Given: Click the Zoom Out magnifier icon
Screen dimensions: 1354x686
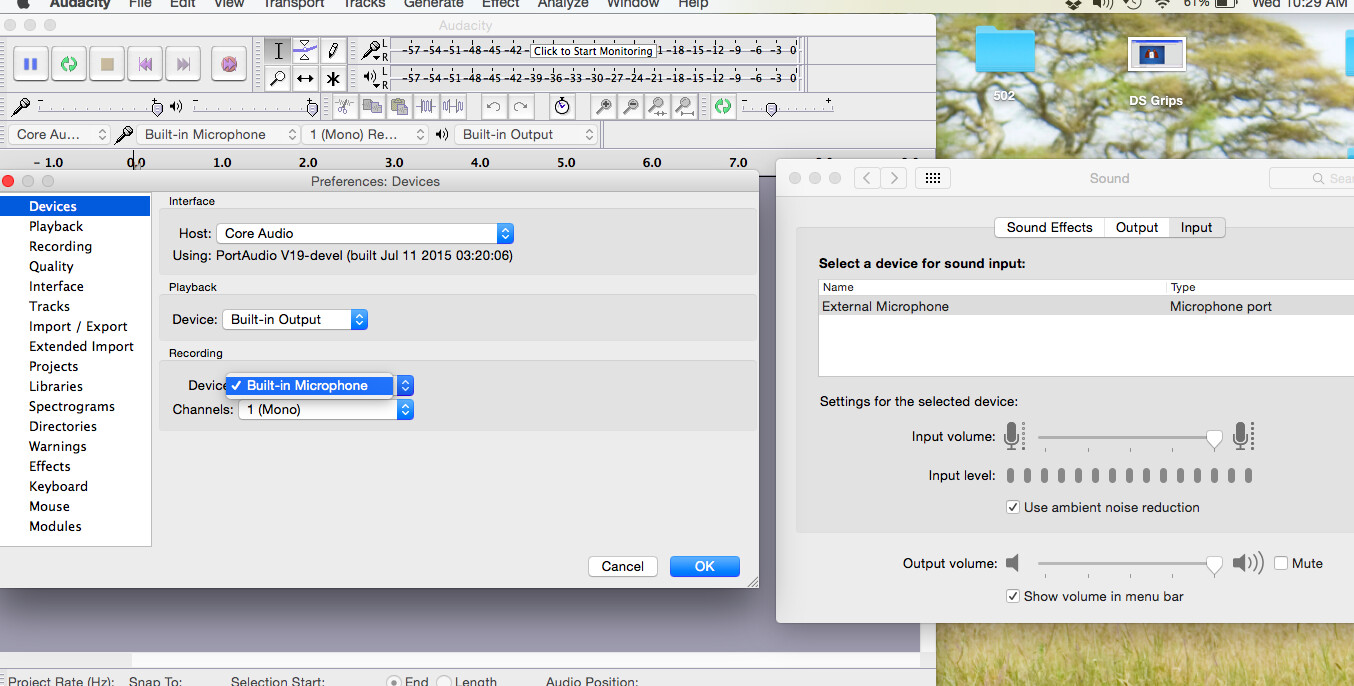Looking at the screenshot, I should 630,106.
